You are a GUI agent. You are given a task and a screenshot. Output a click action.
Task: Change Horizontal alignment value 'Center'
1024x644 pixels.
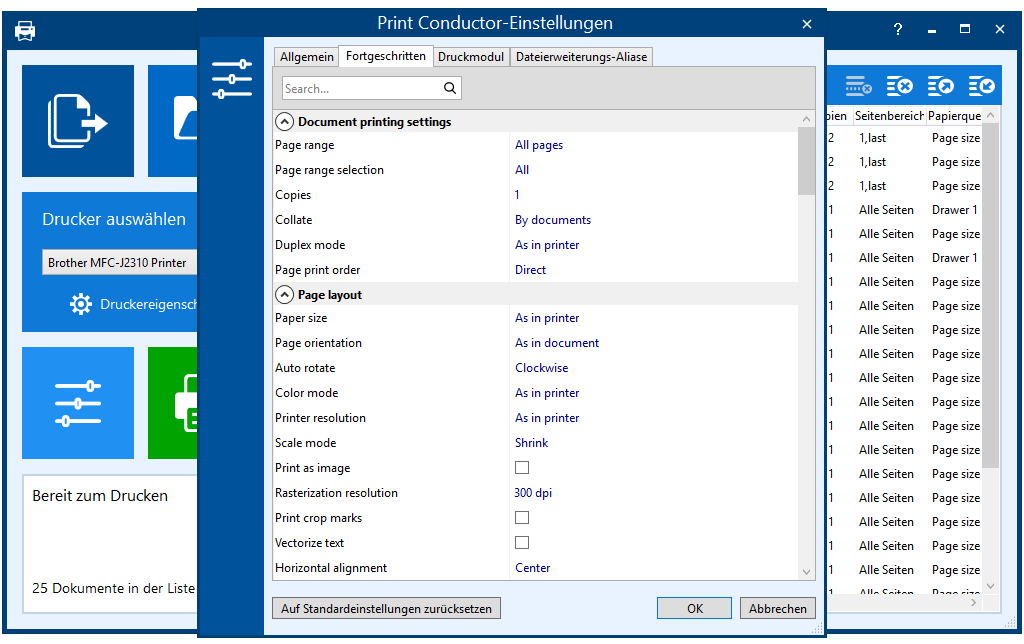532,568
